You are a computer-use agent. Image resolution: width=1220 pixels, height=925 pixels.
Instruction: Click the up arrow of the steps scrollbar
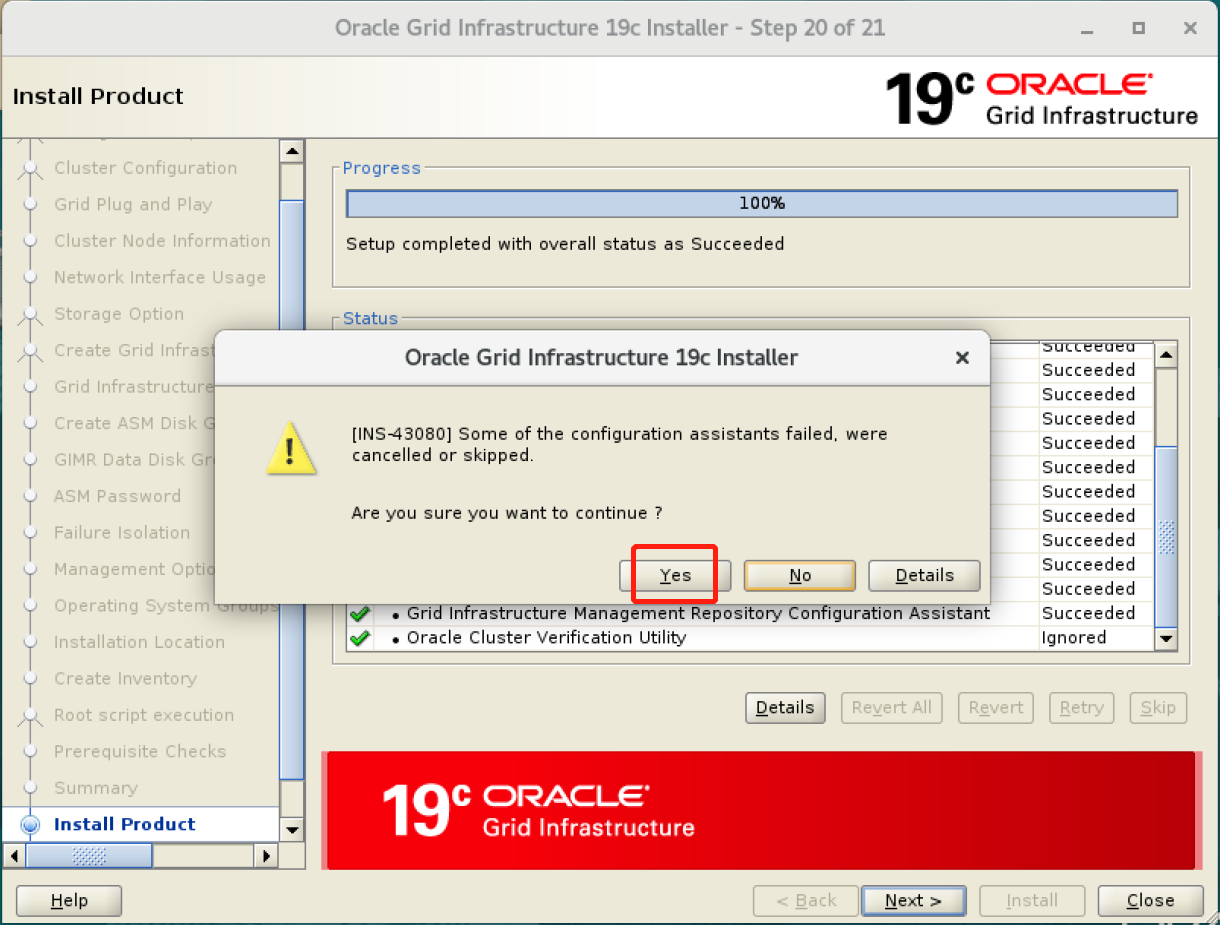292,151
